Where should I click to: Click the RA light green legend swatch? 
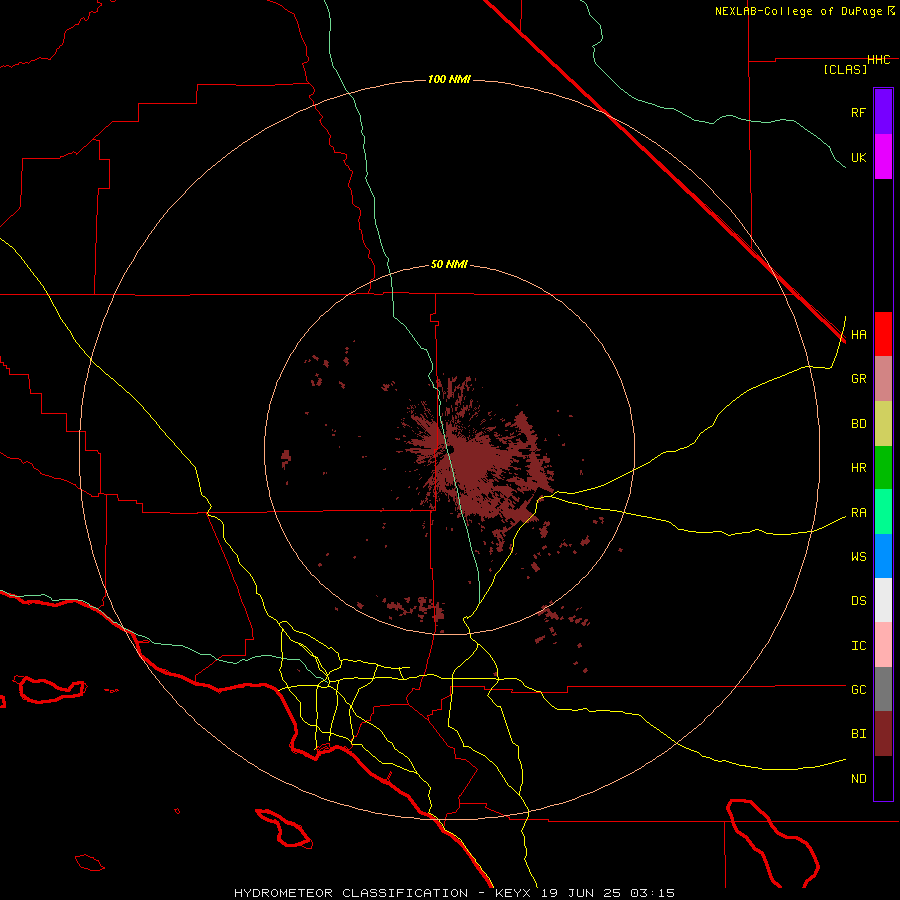pyautogui.click(x=883, y=512)
